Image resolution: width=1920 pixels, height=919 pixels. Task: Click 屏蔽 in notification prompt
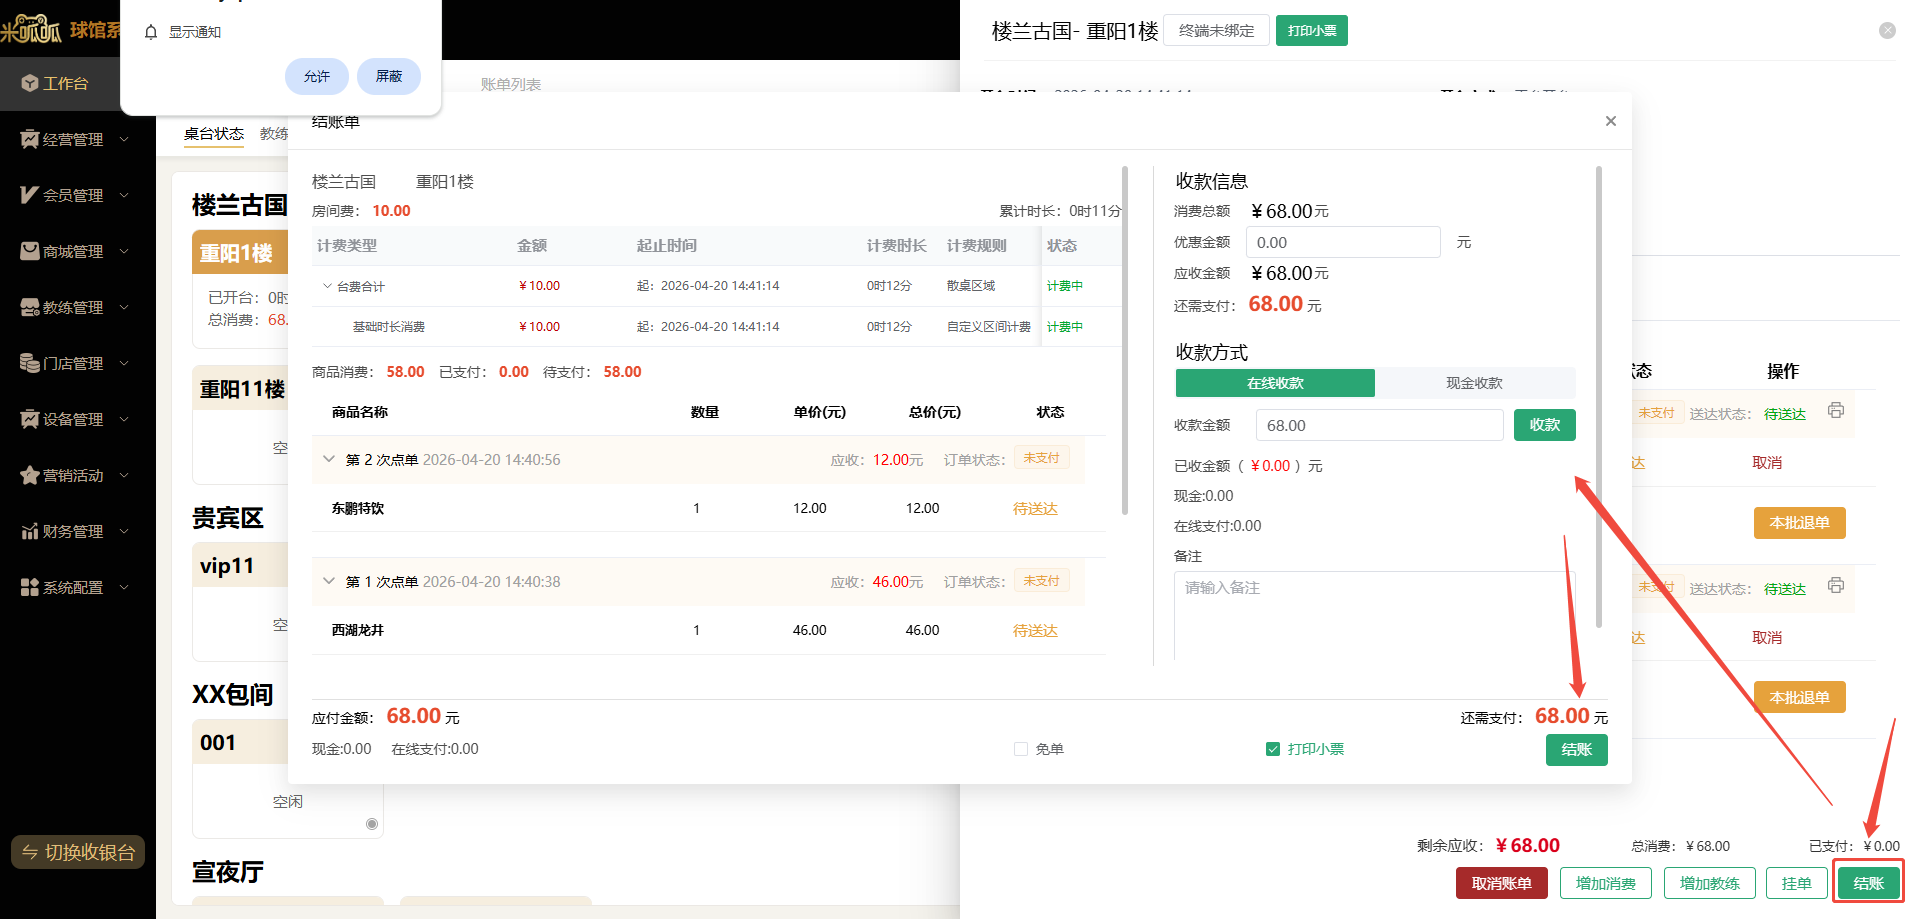click(389, 76)
